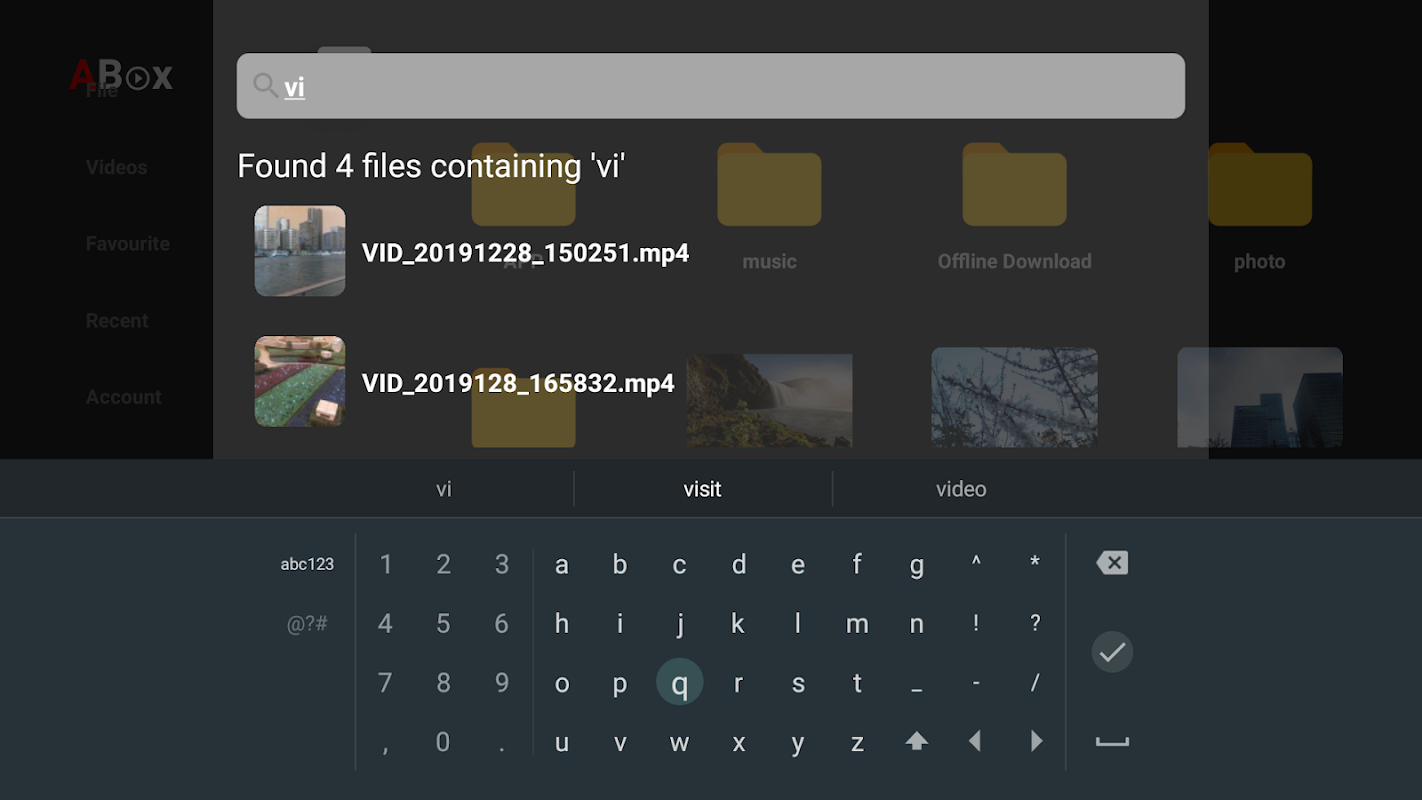Tap the letter v key
The height and width of the screenshot is (800, 1422).
click(x=620, y=743)
